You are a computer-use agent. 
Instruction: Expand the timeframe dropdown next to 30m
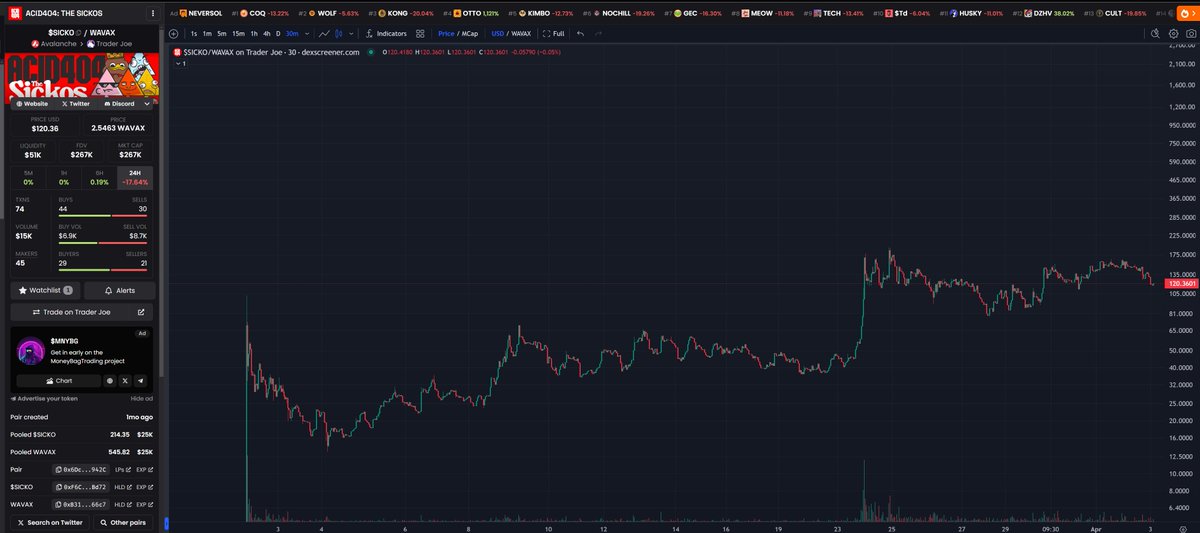point(306,33)
